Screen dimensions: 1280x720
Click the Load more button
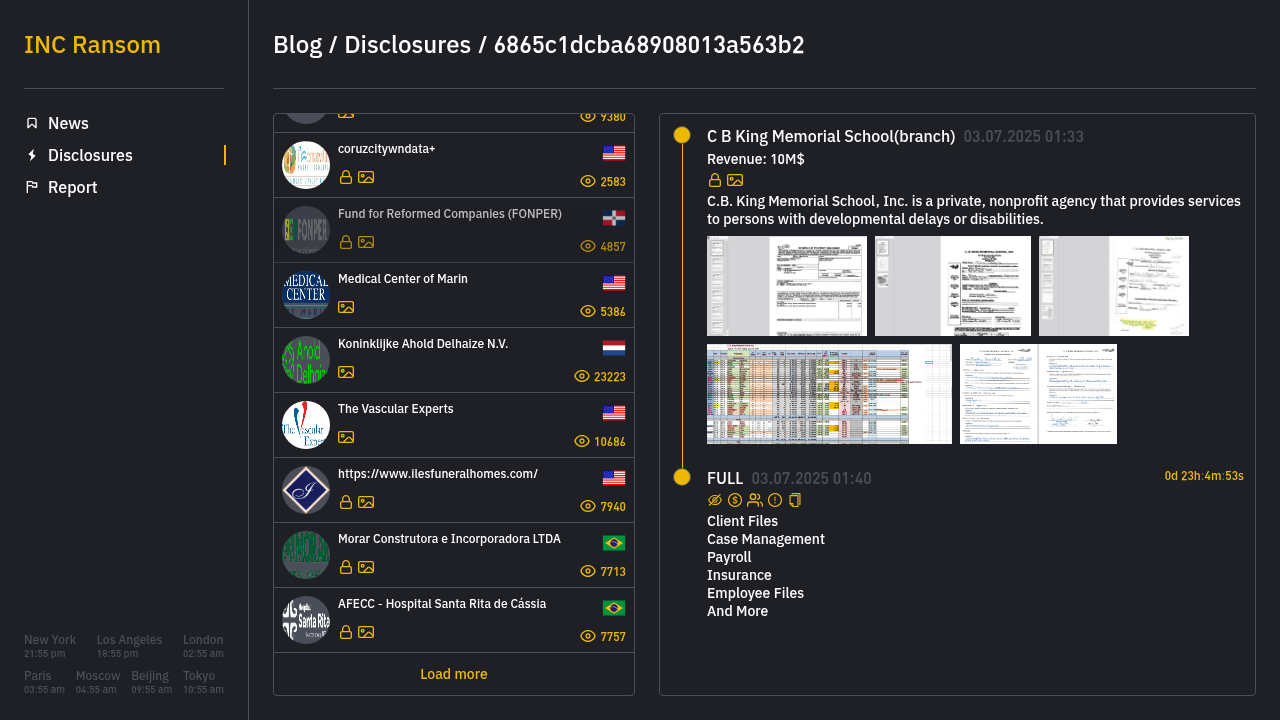click(x=453, y=674)
